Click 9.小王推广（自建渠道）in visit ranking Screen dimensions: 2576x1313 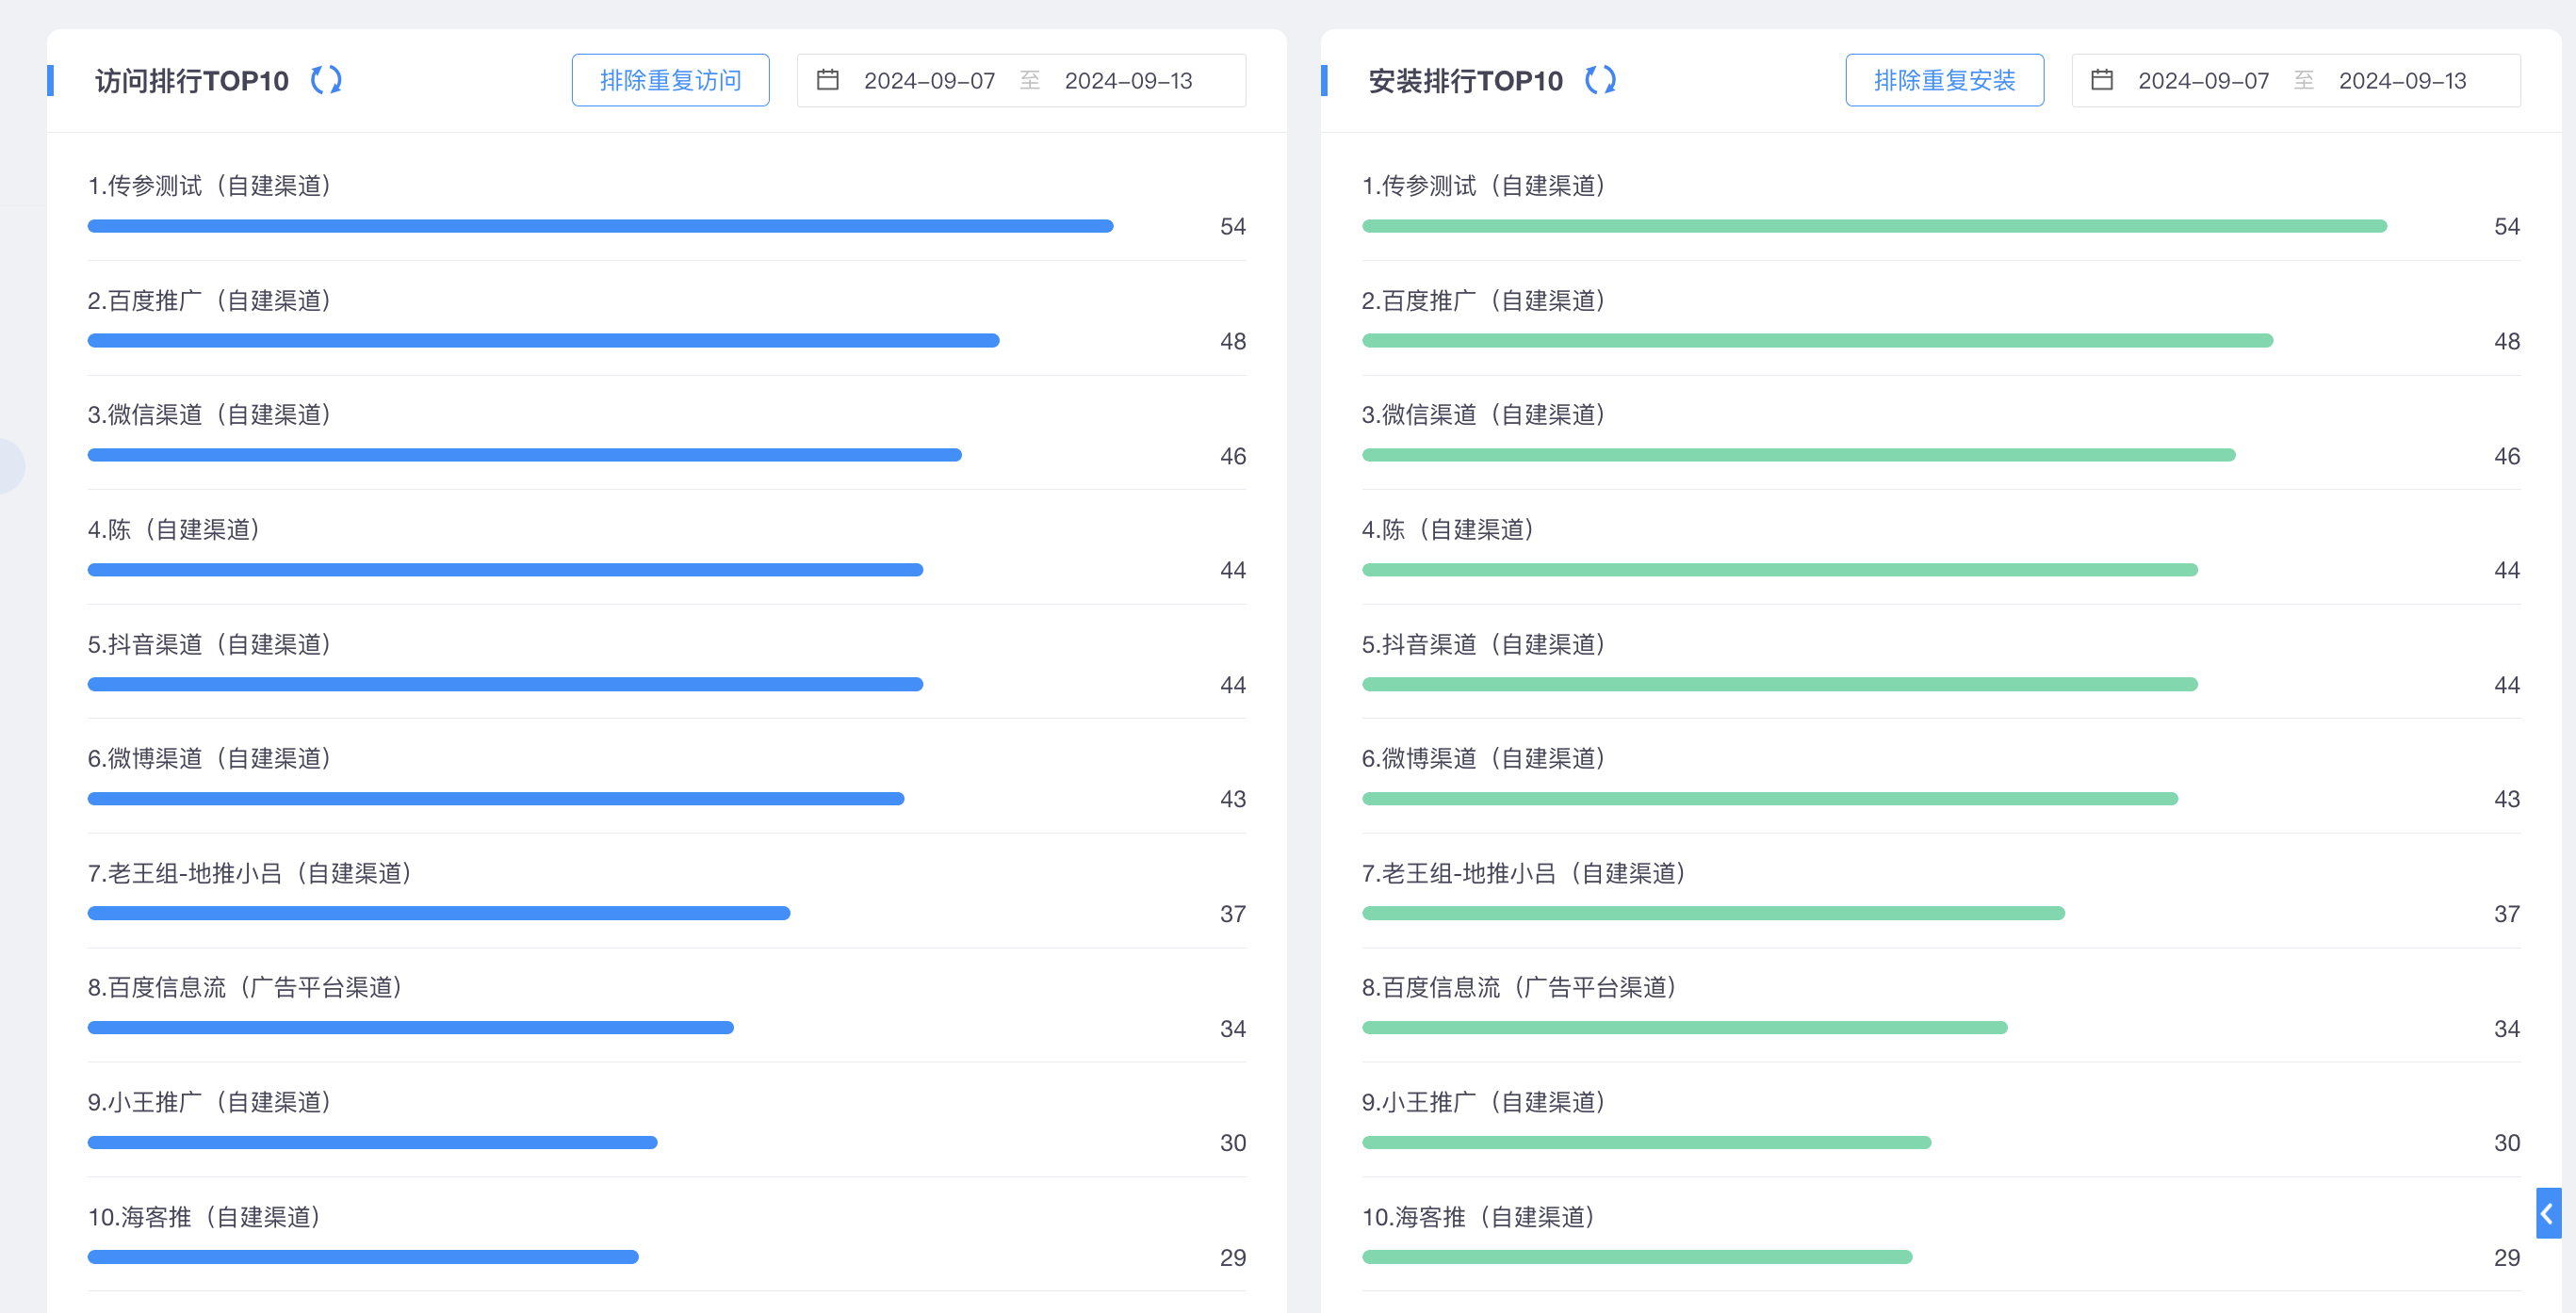click(210, 1103)
